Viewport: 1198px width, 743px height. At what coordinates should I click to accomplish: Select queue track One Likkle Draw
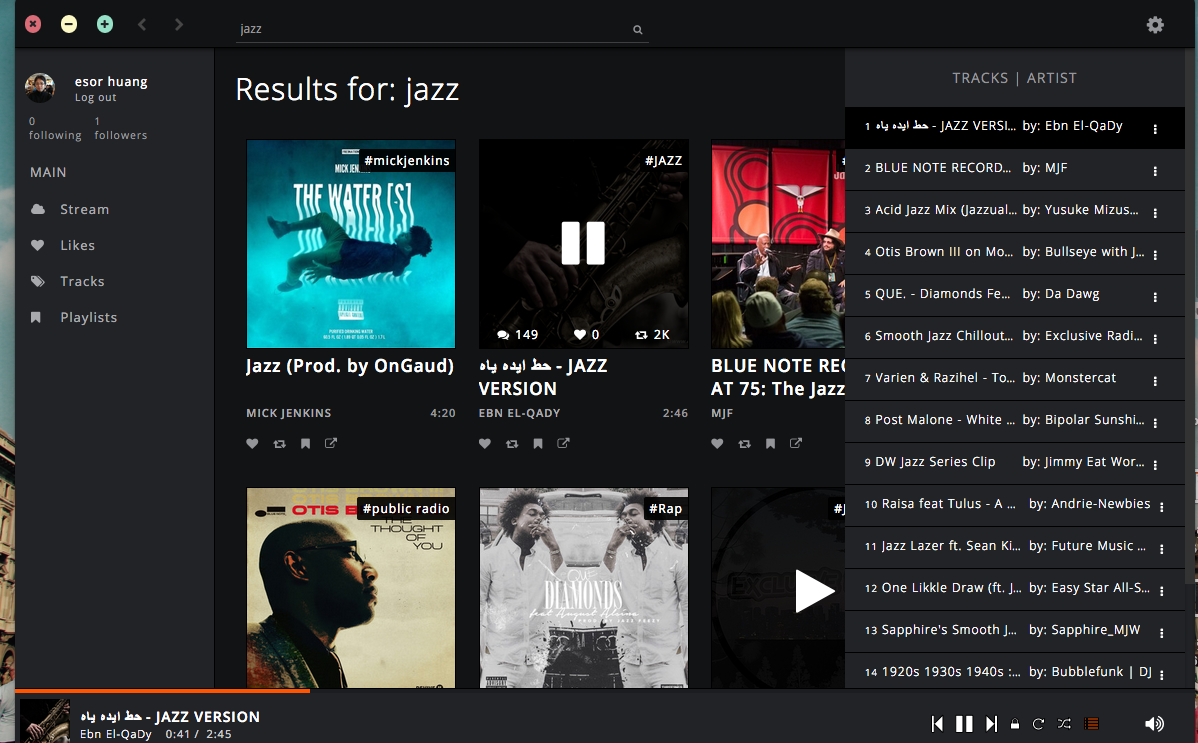1015,588
